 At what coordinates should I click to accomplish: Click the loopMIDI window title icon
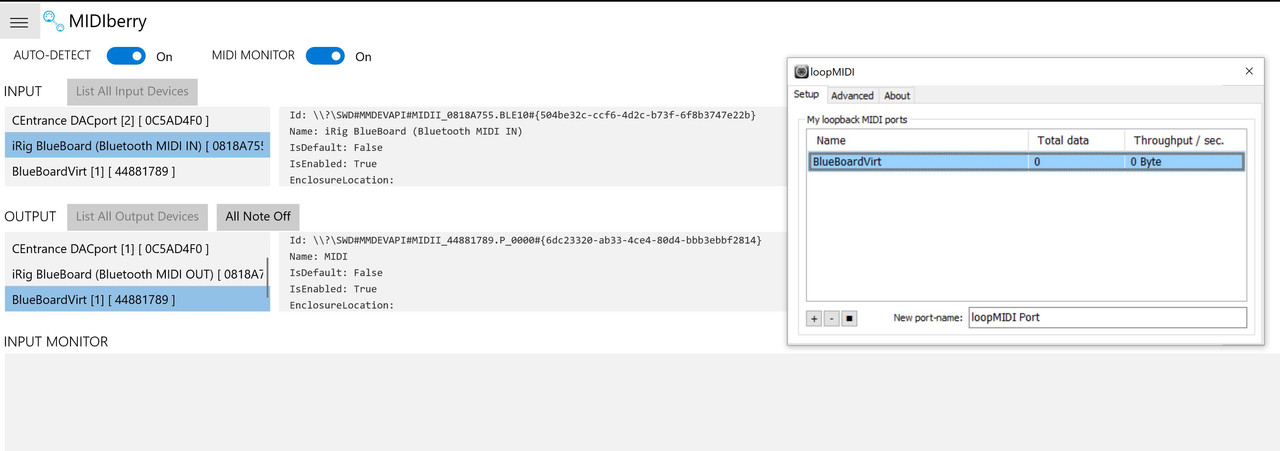coord(800,71)
